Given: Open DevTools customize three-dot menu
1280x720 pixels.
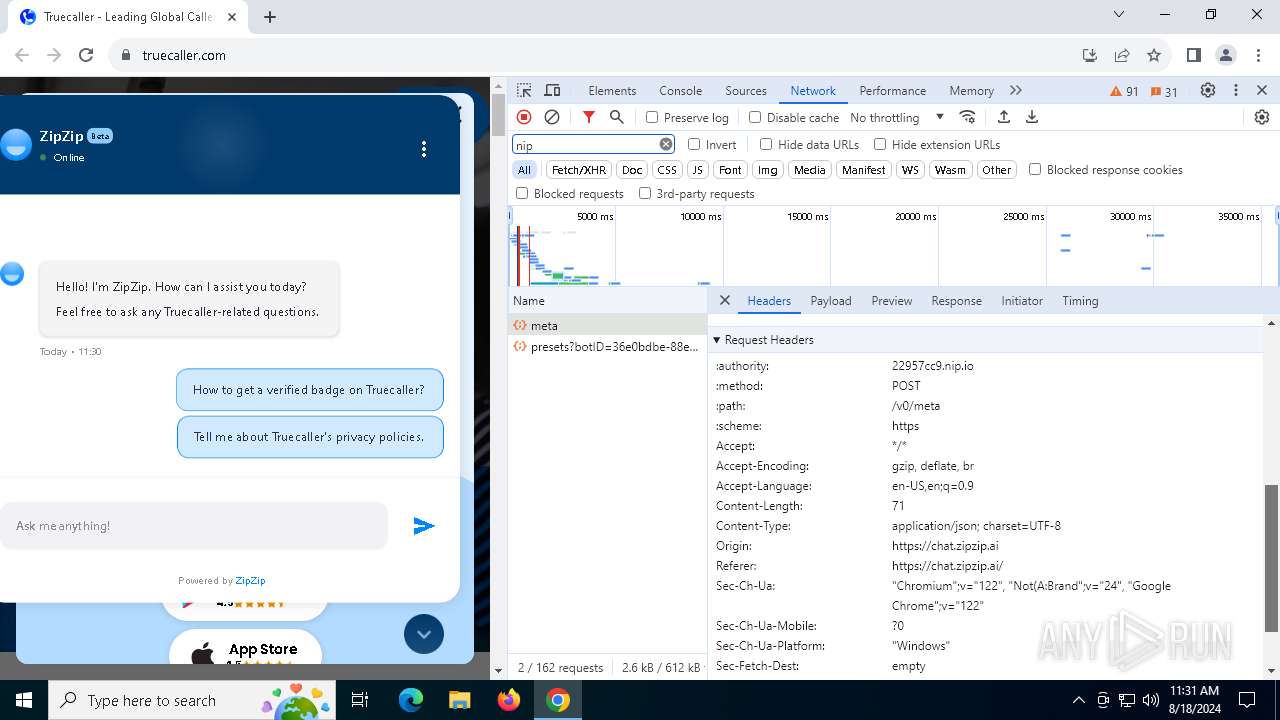Looking at the screenshot, I should (1236, 90).
